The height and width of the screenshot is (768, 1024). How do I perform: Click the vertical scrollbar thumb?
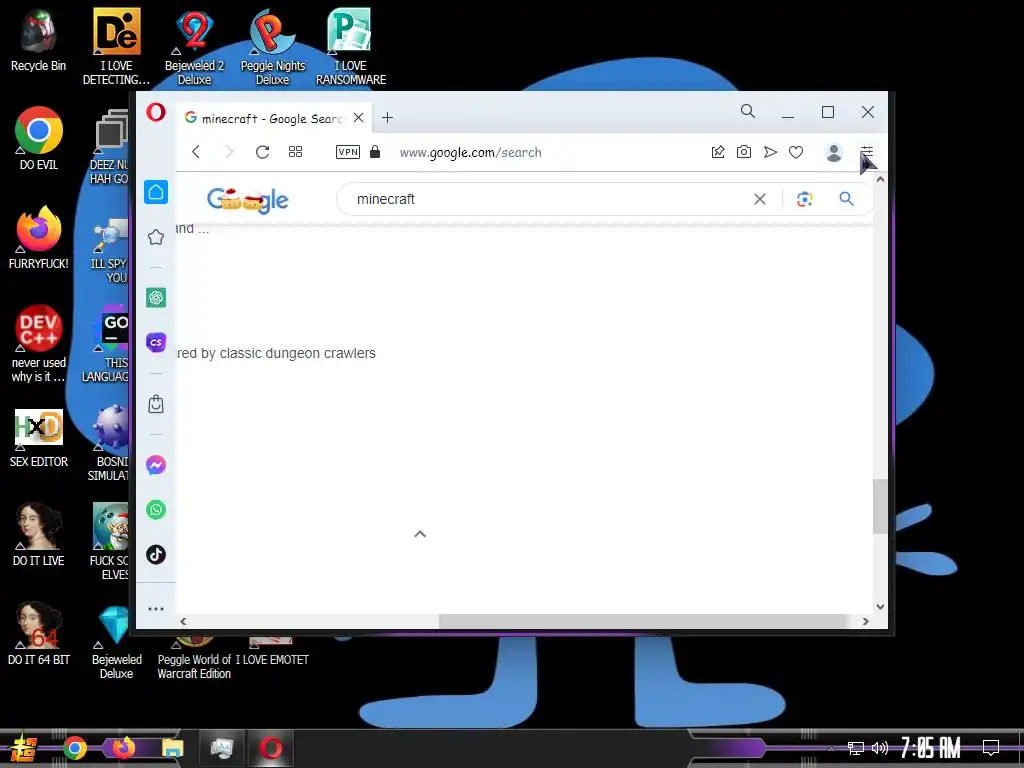coord(880,507)
